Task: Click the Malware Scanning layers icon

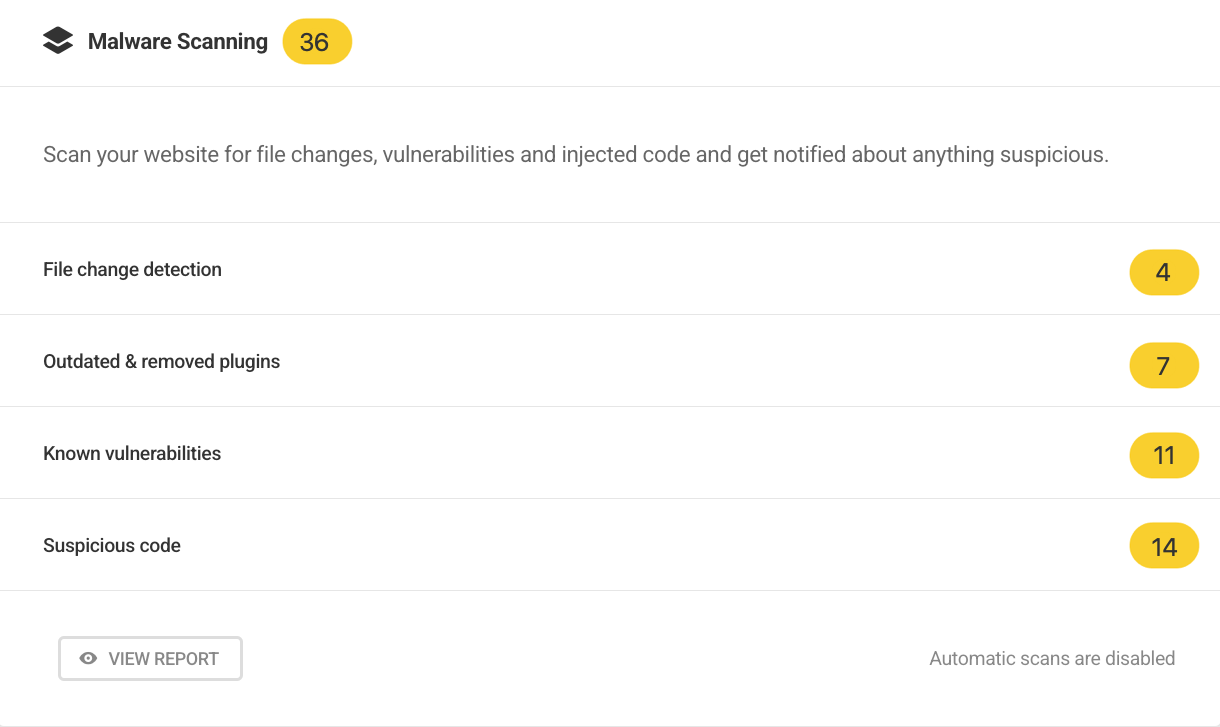Action: (59, 40)
